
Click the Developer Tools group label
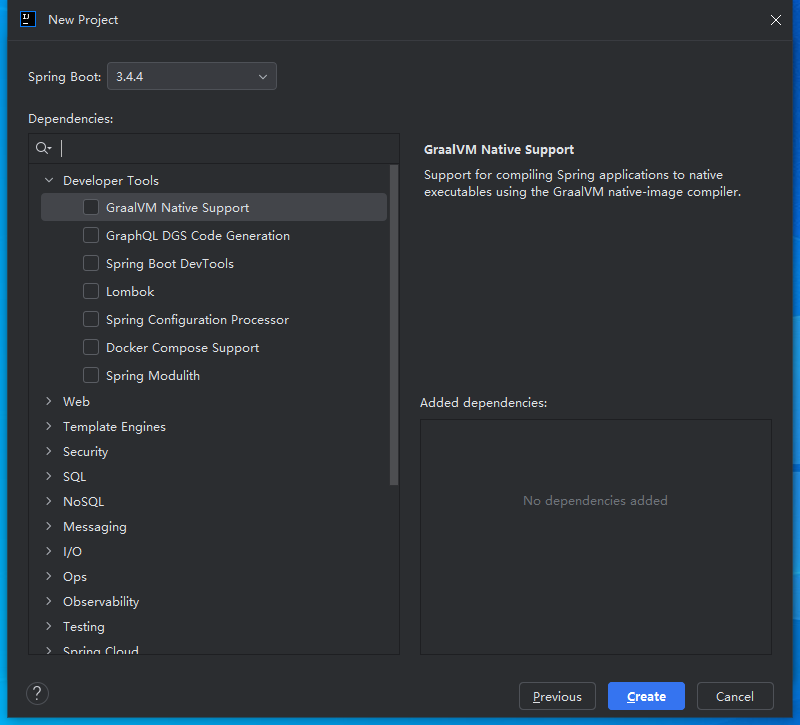click(111, 181)
